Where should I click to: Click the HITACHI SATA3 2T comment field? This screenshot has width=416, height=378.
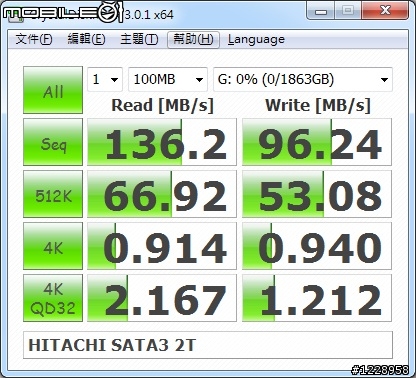point(208,345)
